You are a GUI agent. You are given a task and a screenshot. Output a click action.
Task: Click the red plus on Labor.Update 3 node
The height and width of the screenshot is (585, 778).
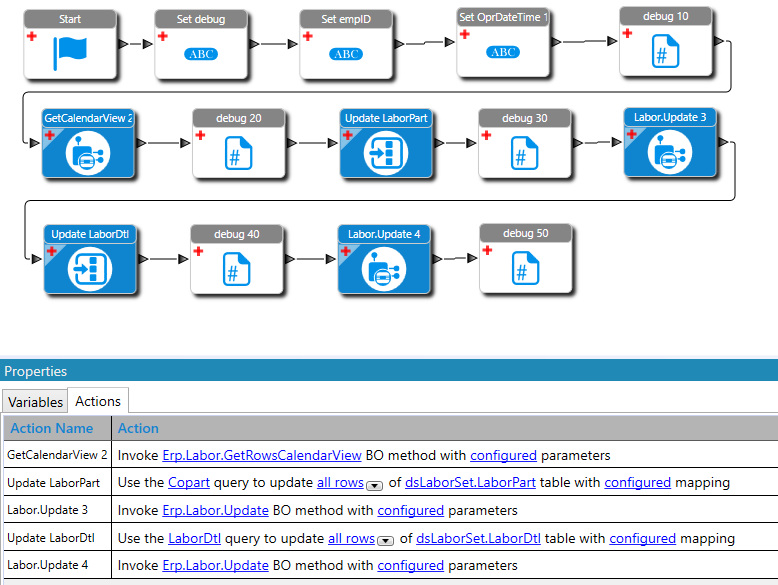(631, 134)
